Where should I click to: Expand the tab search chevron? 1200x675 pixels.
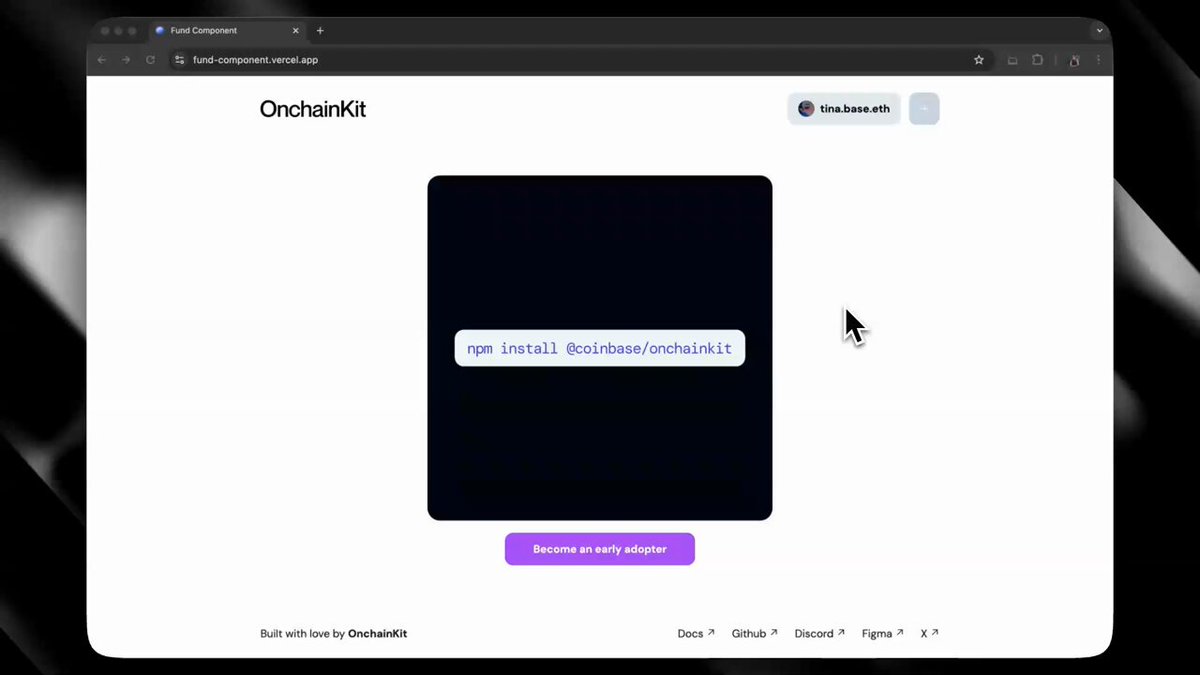click(x=1099, y=30)
